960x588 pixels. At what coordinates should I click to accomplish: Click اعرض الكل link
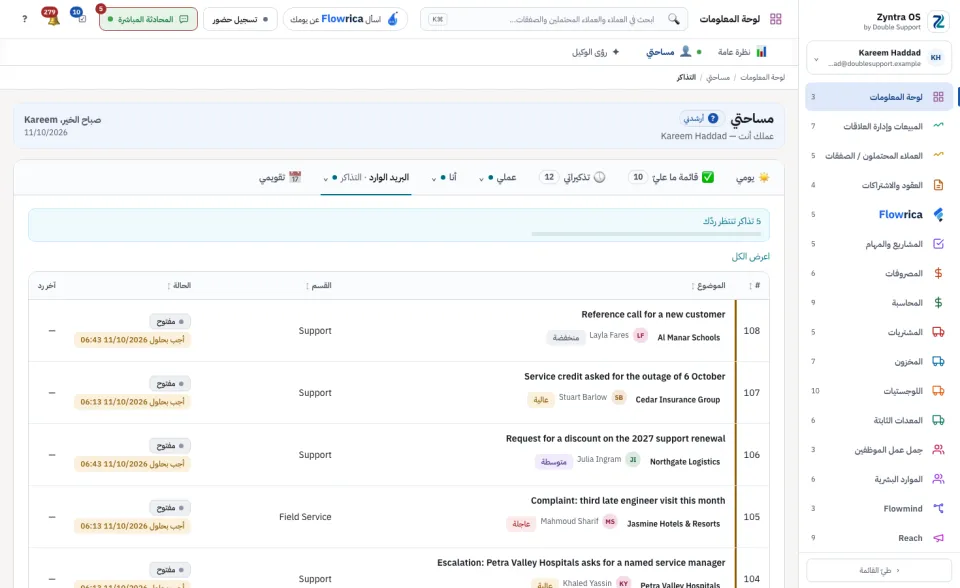coord(751,256)
